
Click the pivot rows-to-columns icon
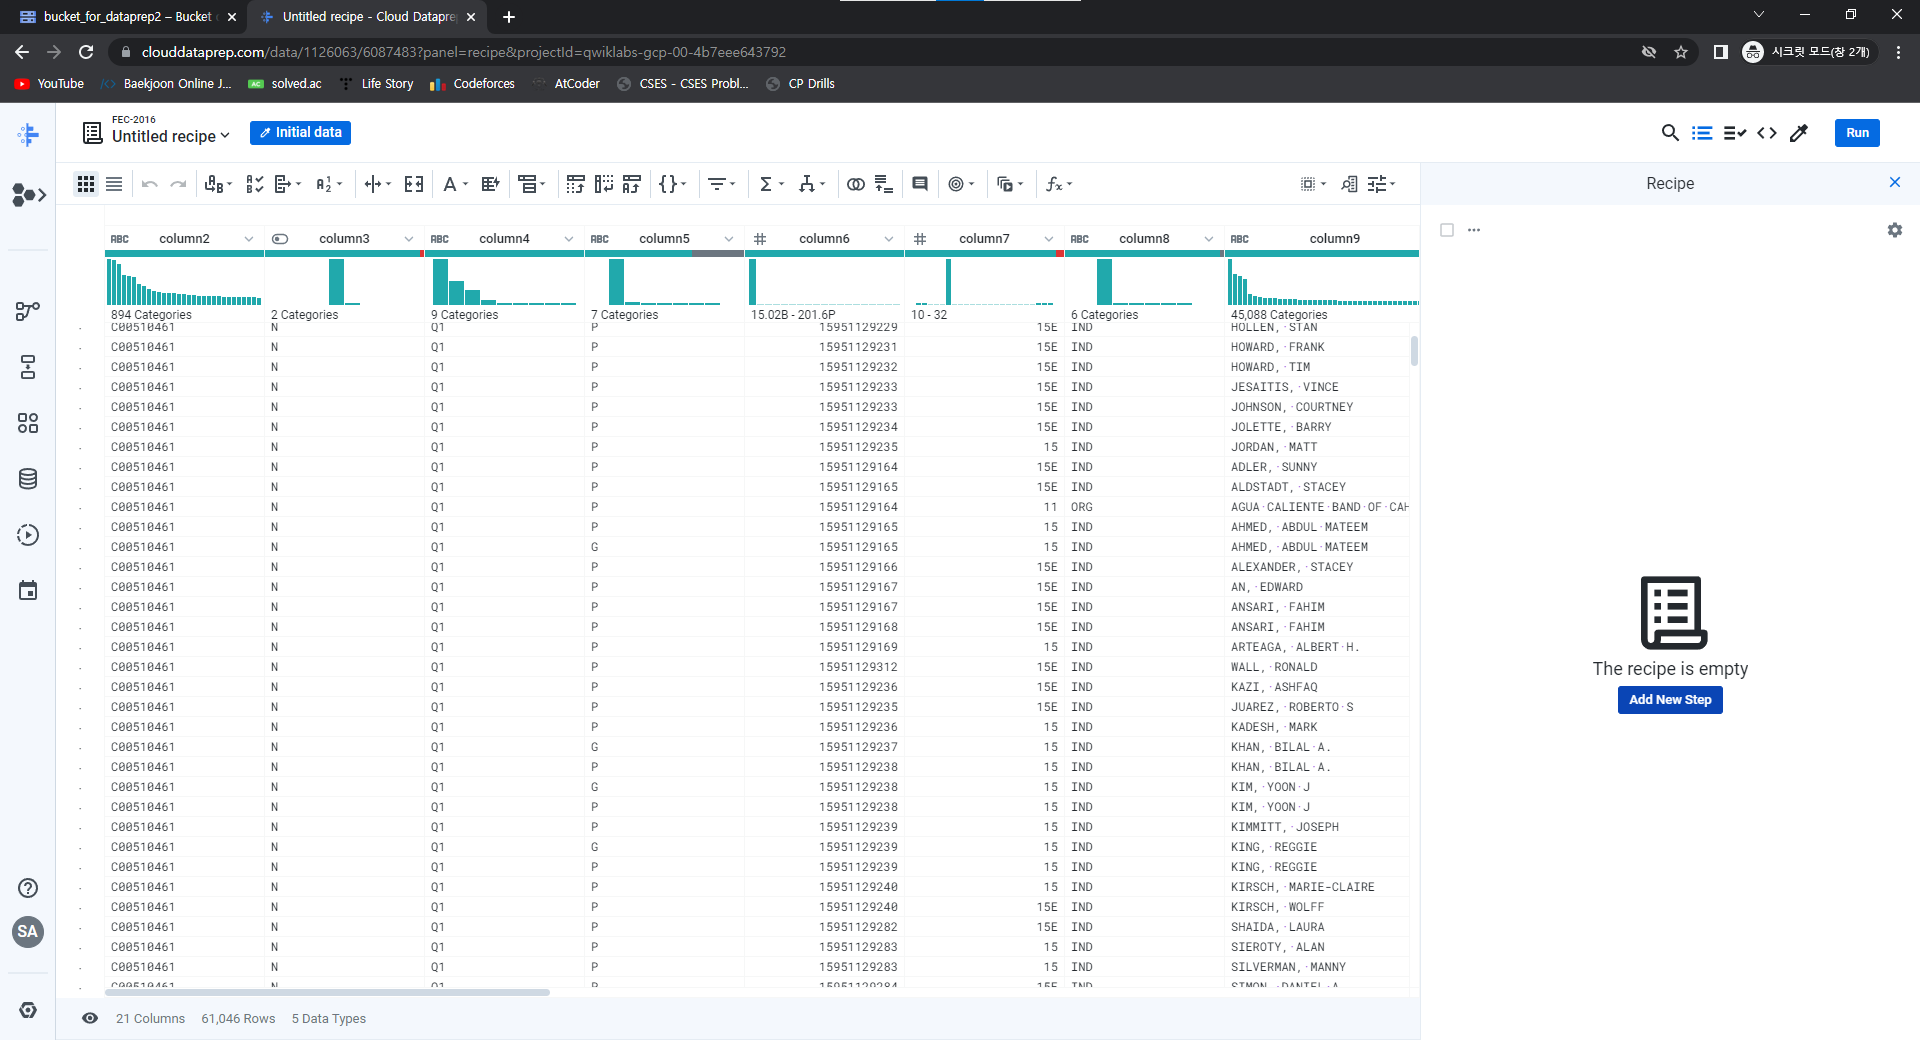(x=575, y=184)
